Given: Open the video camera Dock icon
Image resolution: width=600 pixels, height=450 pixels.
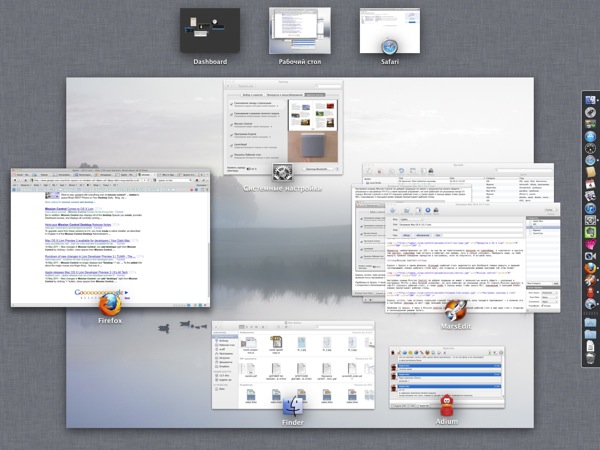Looking at the screenshot, I should tap(590, 256).
